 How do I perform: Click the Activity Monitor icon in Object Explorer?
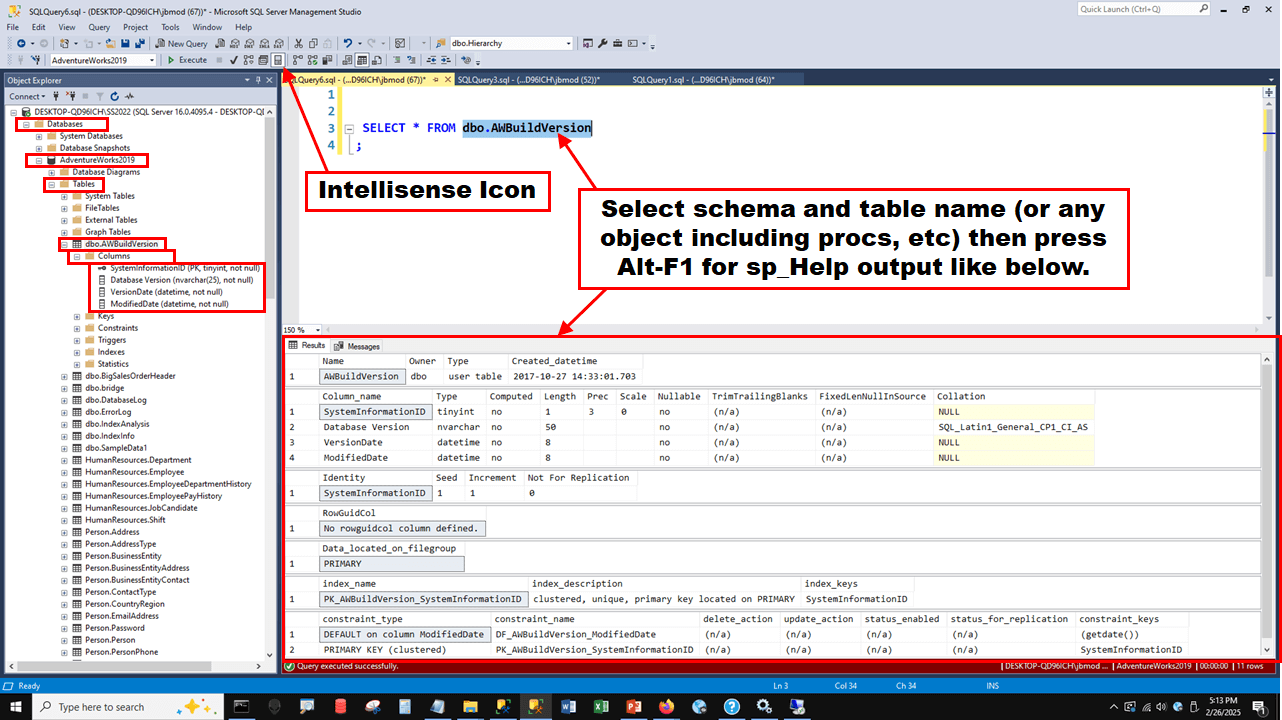click(130, 96)
